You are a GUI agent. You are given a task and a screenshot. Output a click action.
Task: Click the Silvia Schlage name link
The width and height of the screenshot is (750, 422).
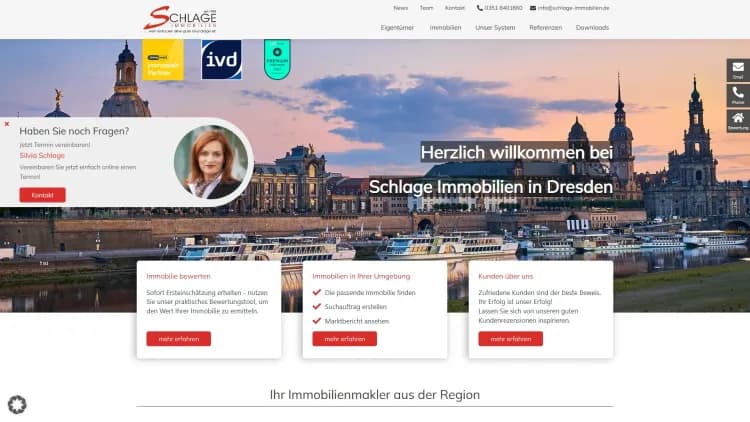point(42,155)
